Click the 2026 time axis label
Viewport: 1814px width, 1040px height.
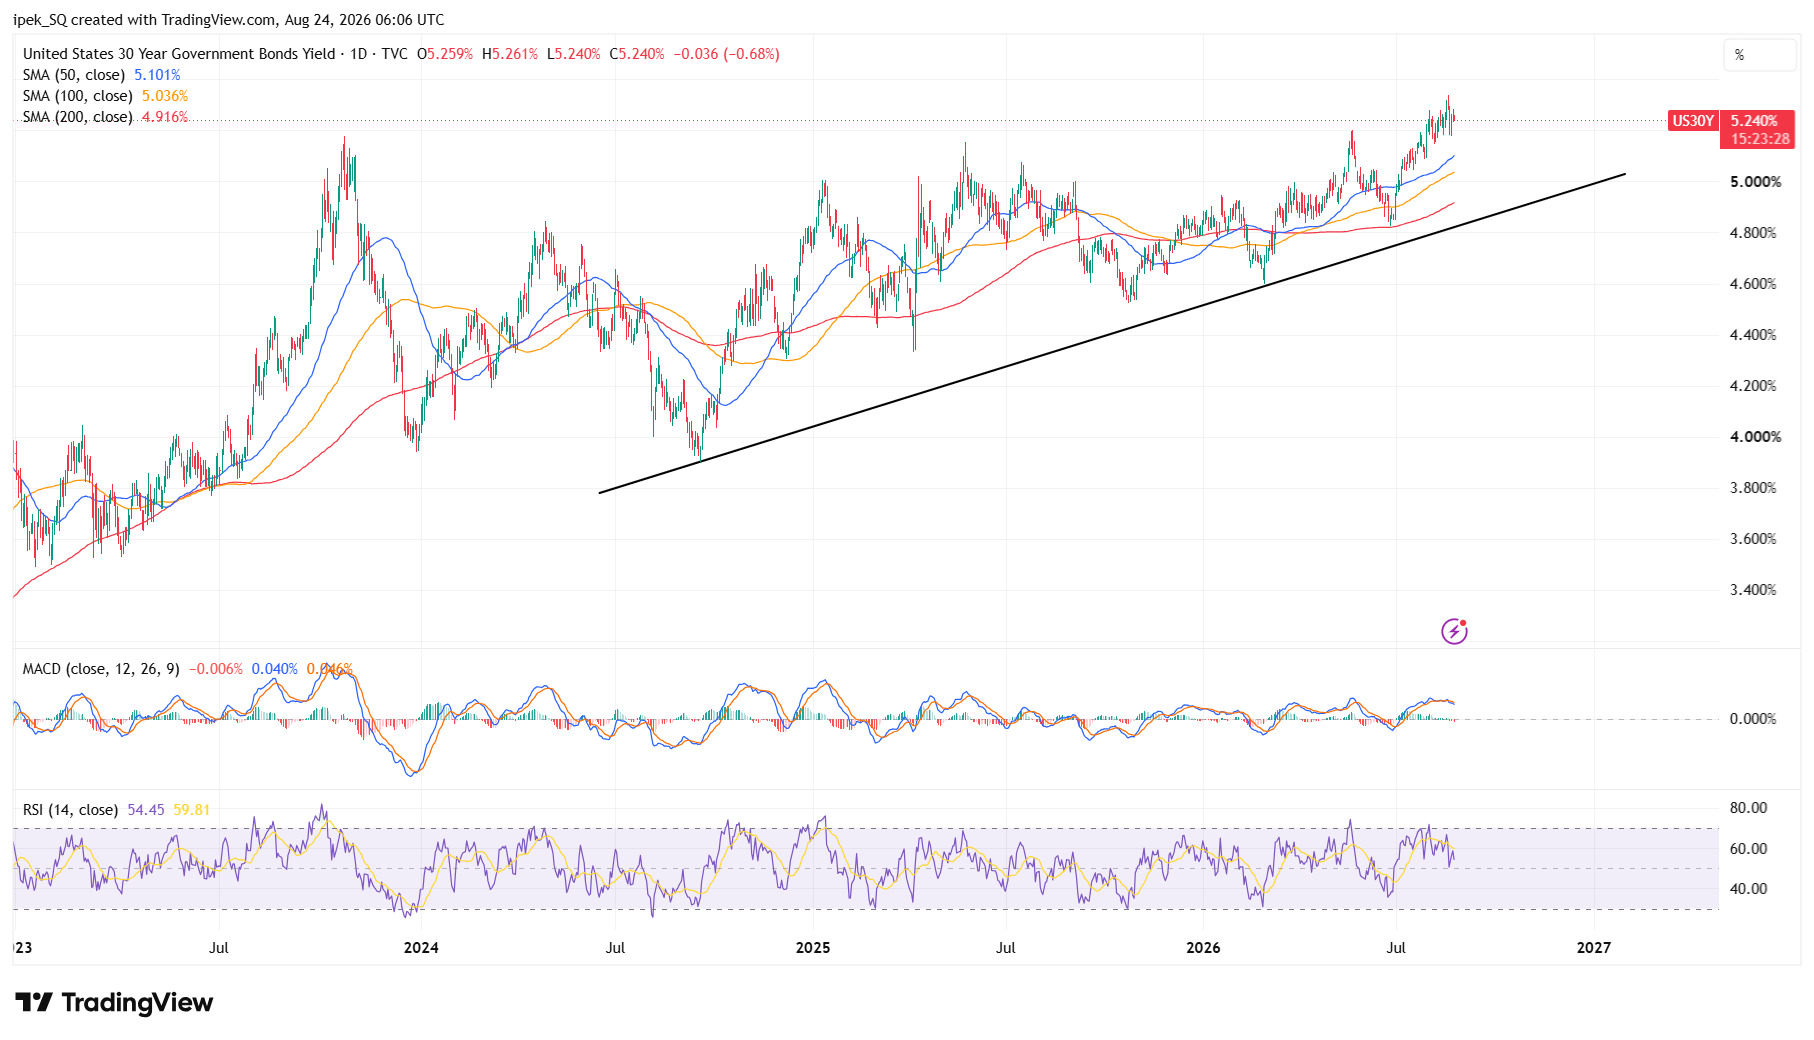tap(1203, 948)
